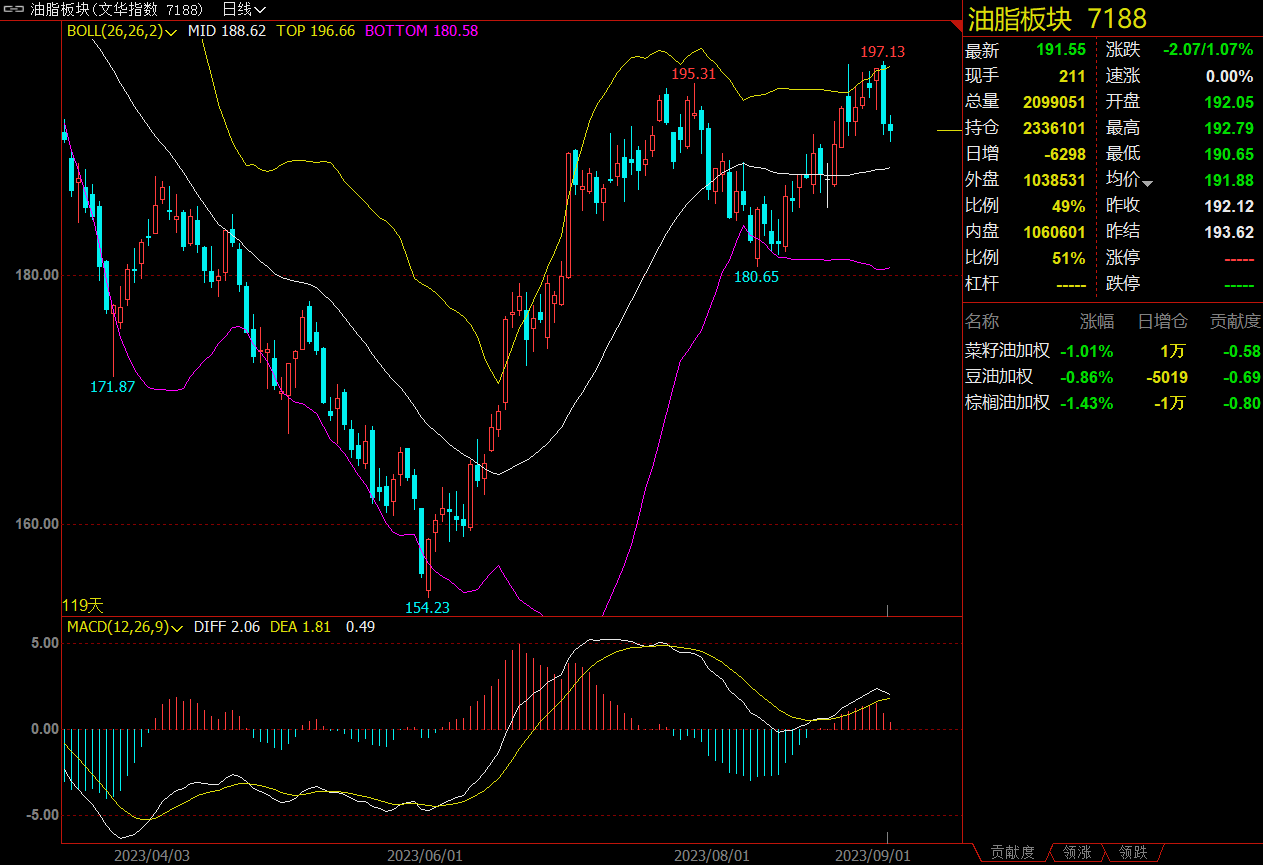Open the 日线 period dropdown
This screenshot has height=865, width=1263.
243,9
